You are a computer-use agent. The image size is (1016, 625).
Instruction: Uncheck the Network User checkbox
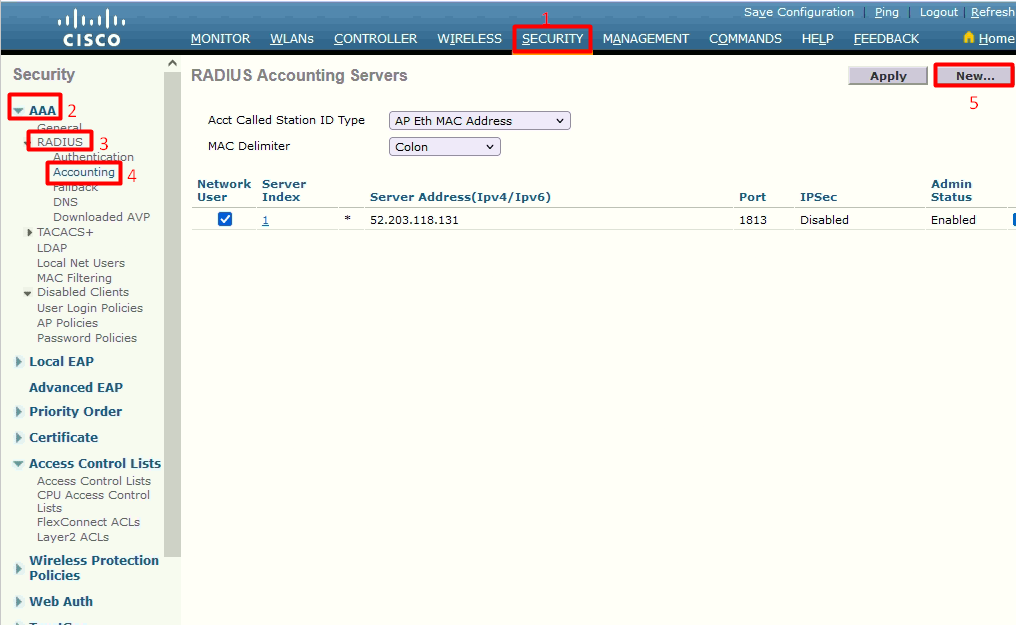point(225,219)
